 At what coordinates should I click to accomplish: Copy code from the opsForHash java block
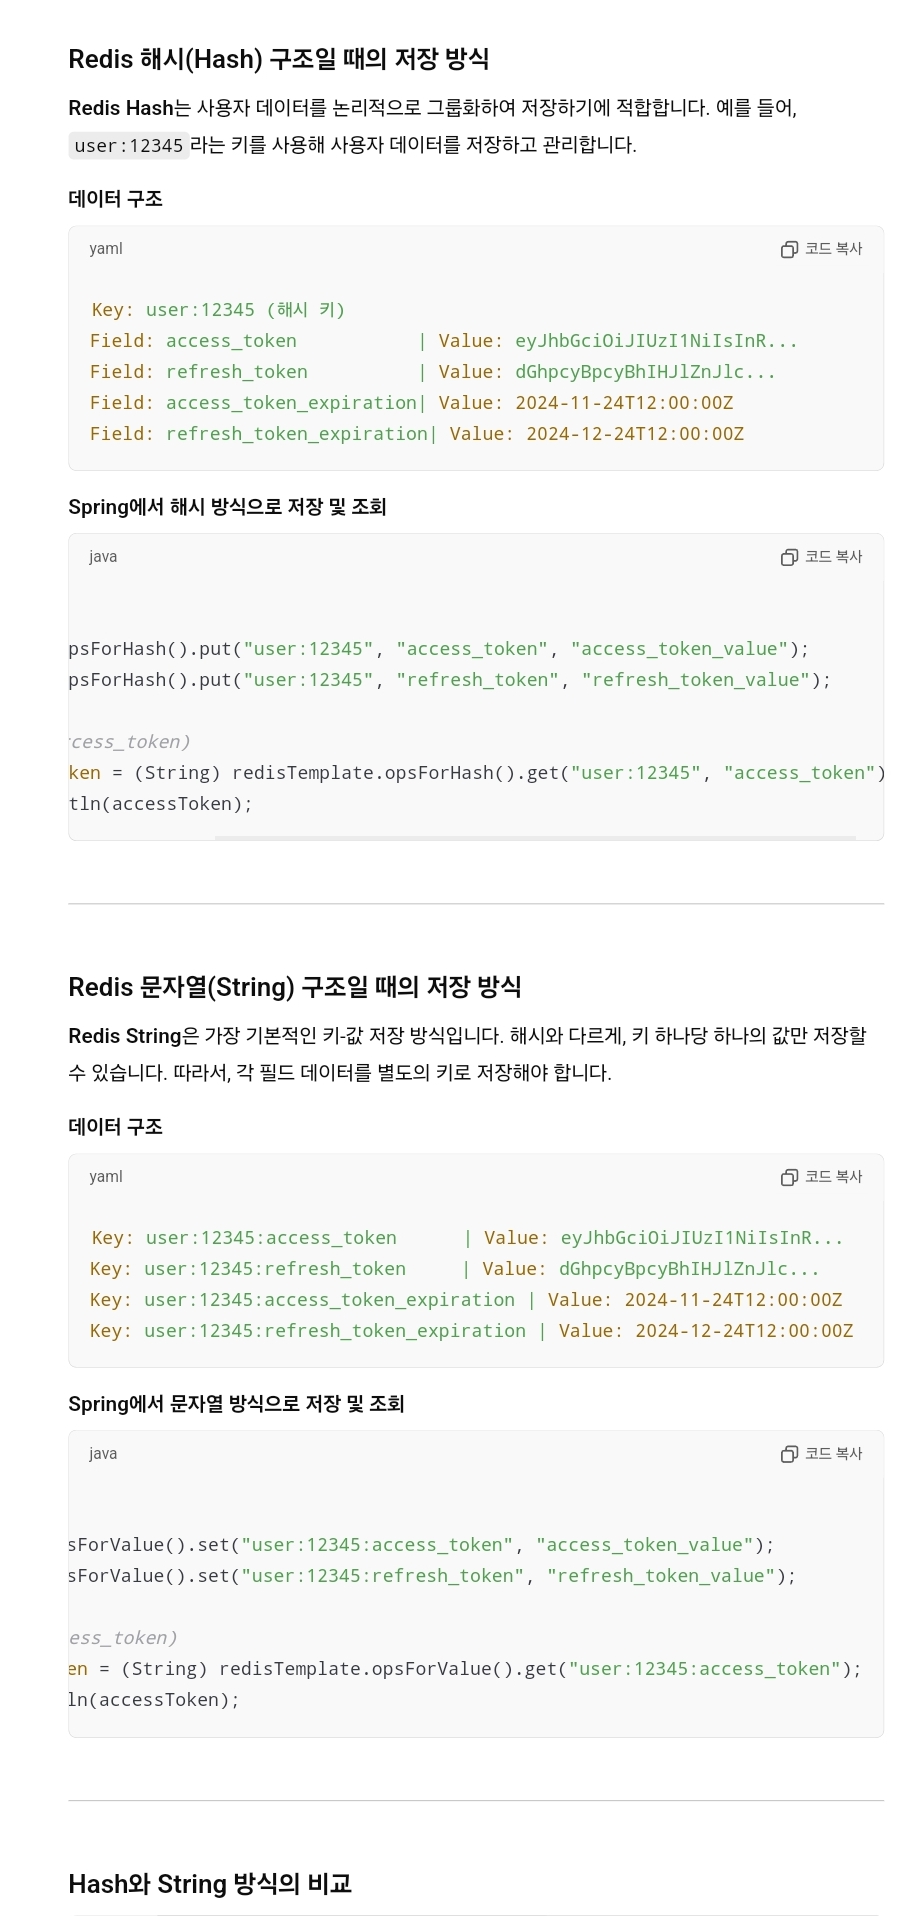coord(821,557)
